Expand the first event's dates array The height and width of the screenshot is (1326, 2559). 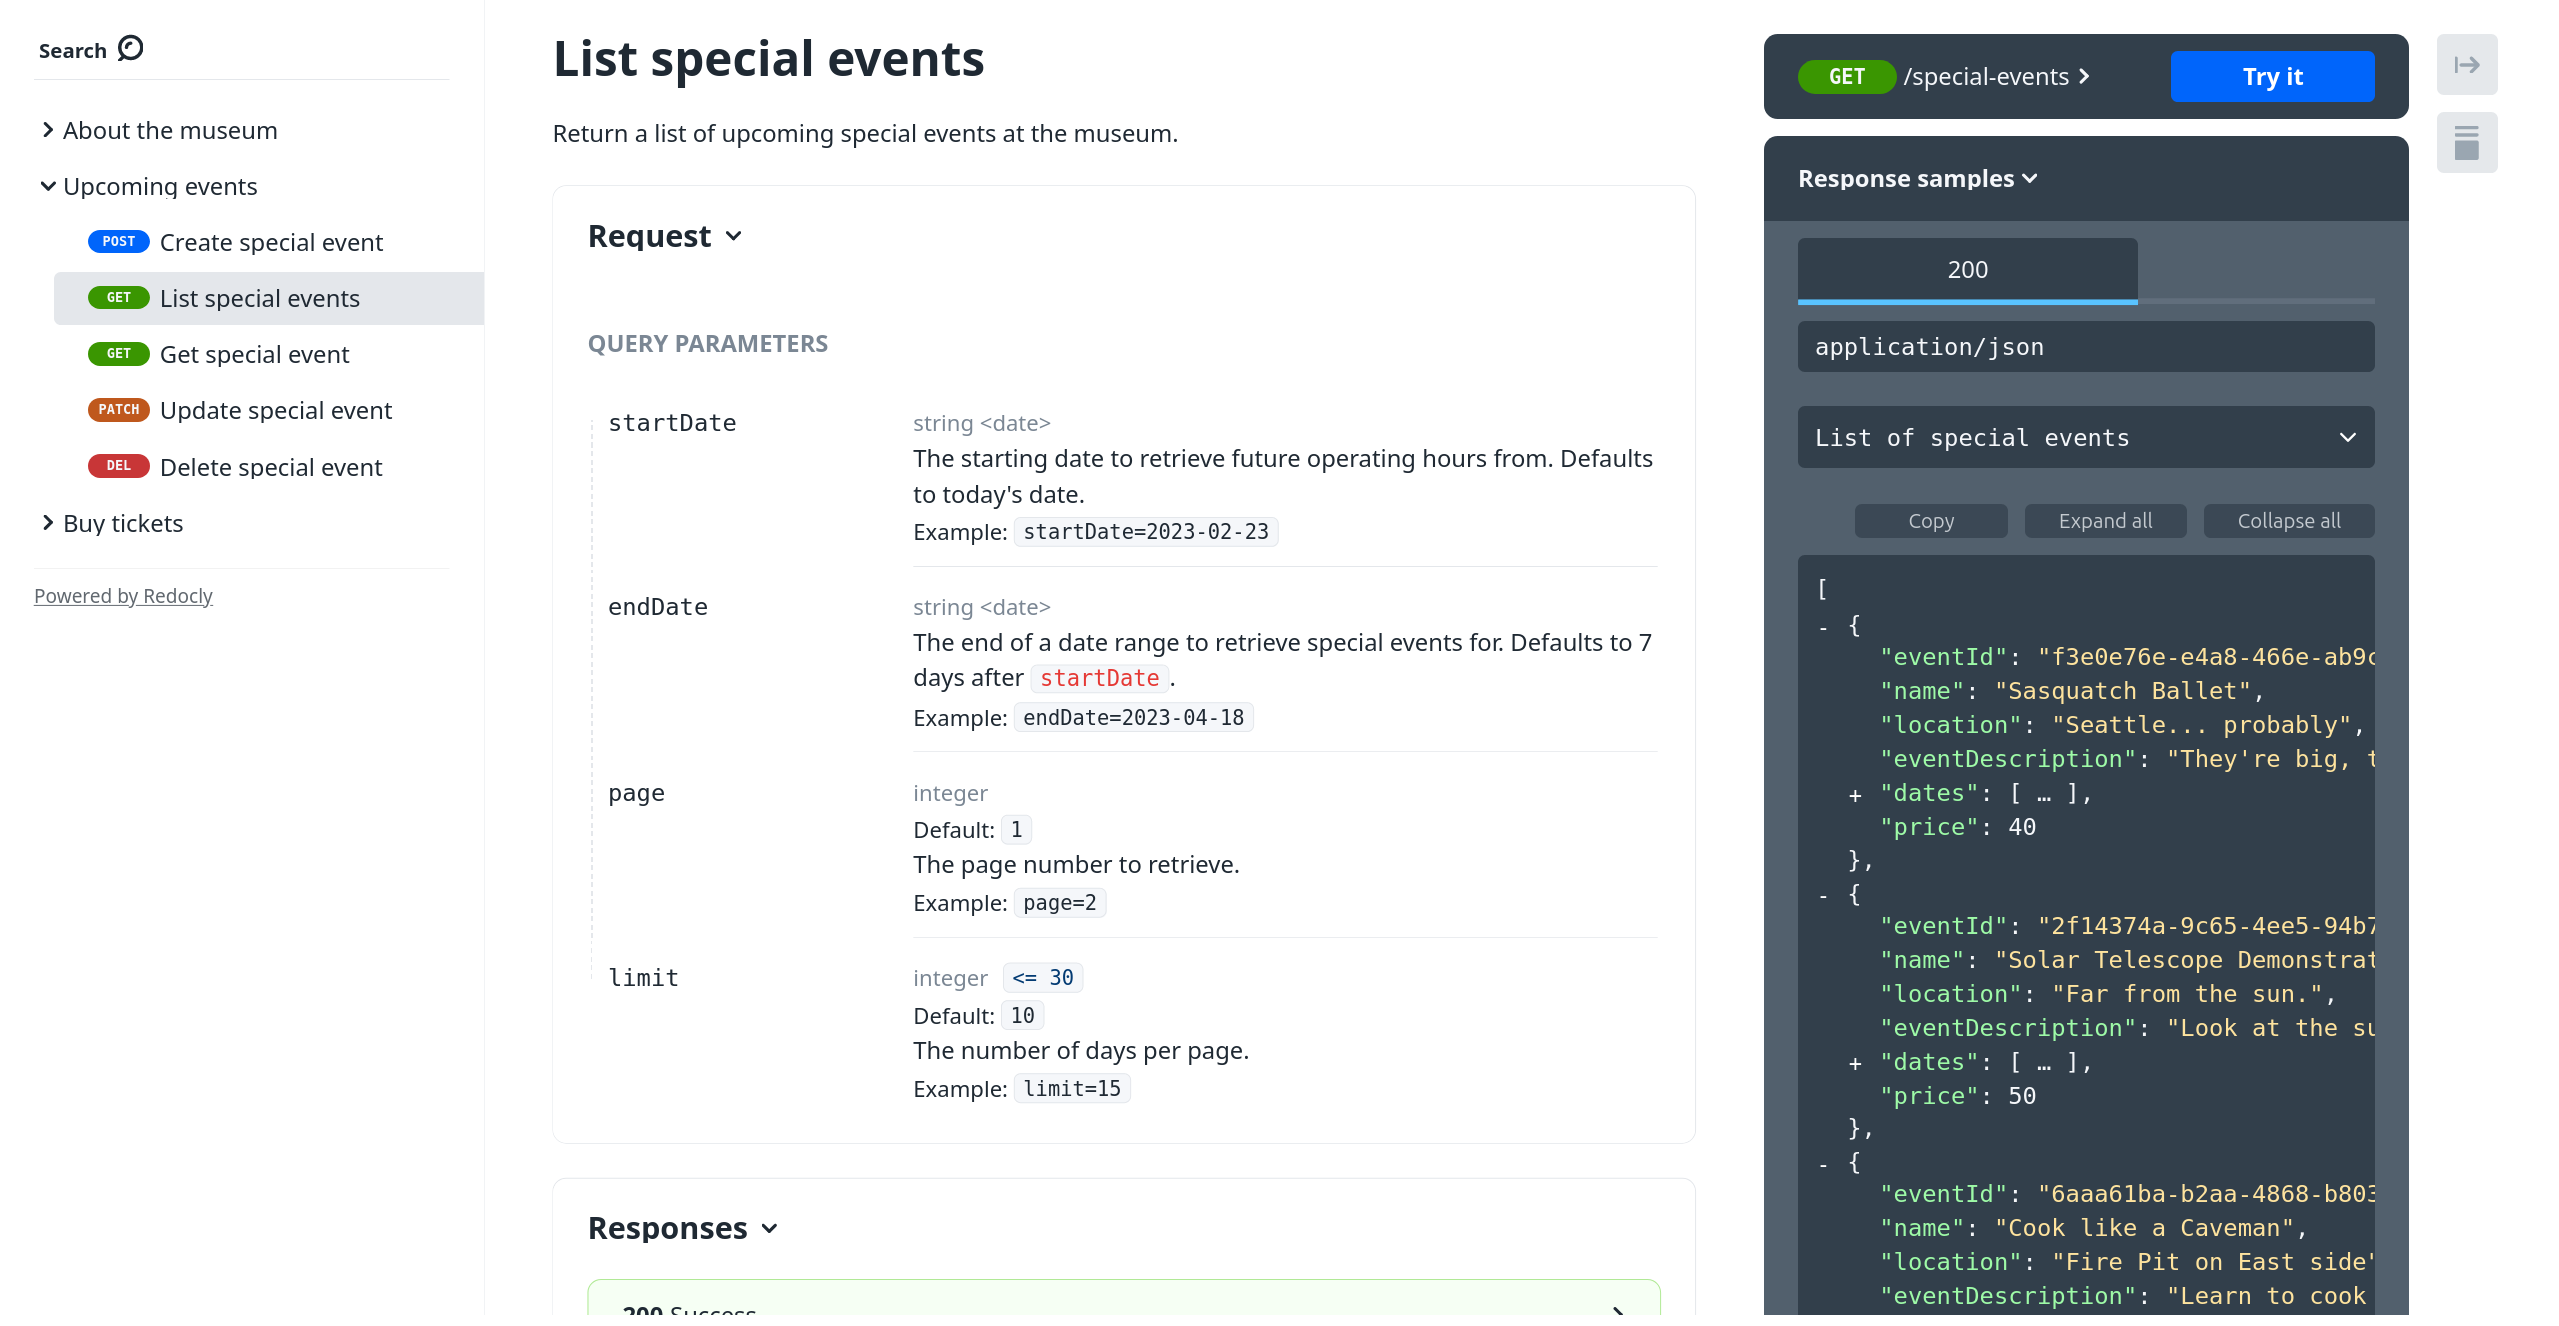[x=1855, y=795]
